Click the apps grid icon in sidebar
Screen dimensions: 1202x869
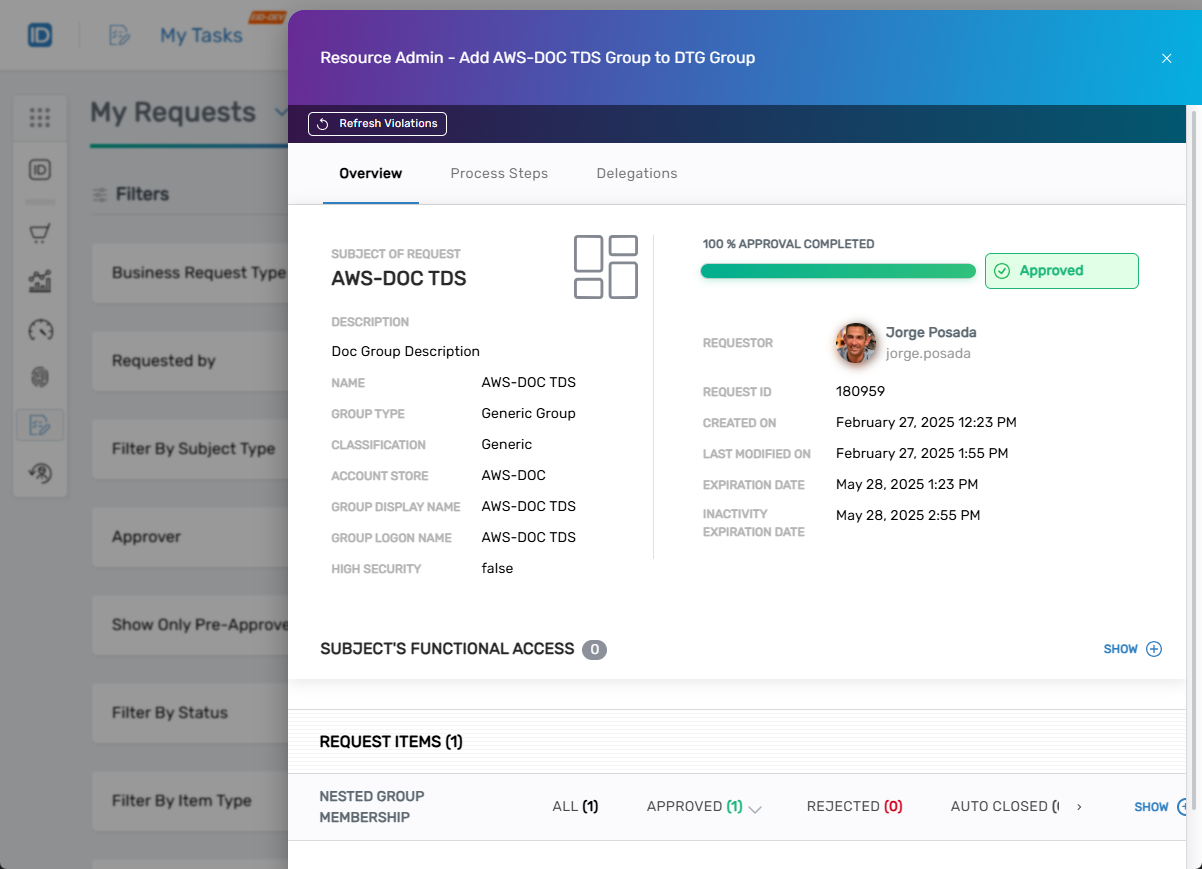pyautogui.click(x=40, y=118)
